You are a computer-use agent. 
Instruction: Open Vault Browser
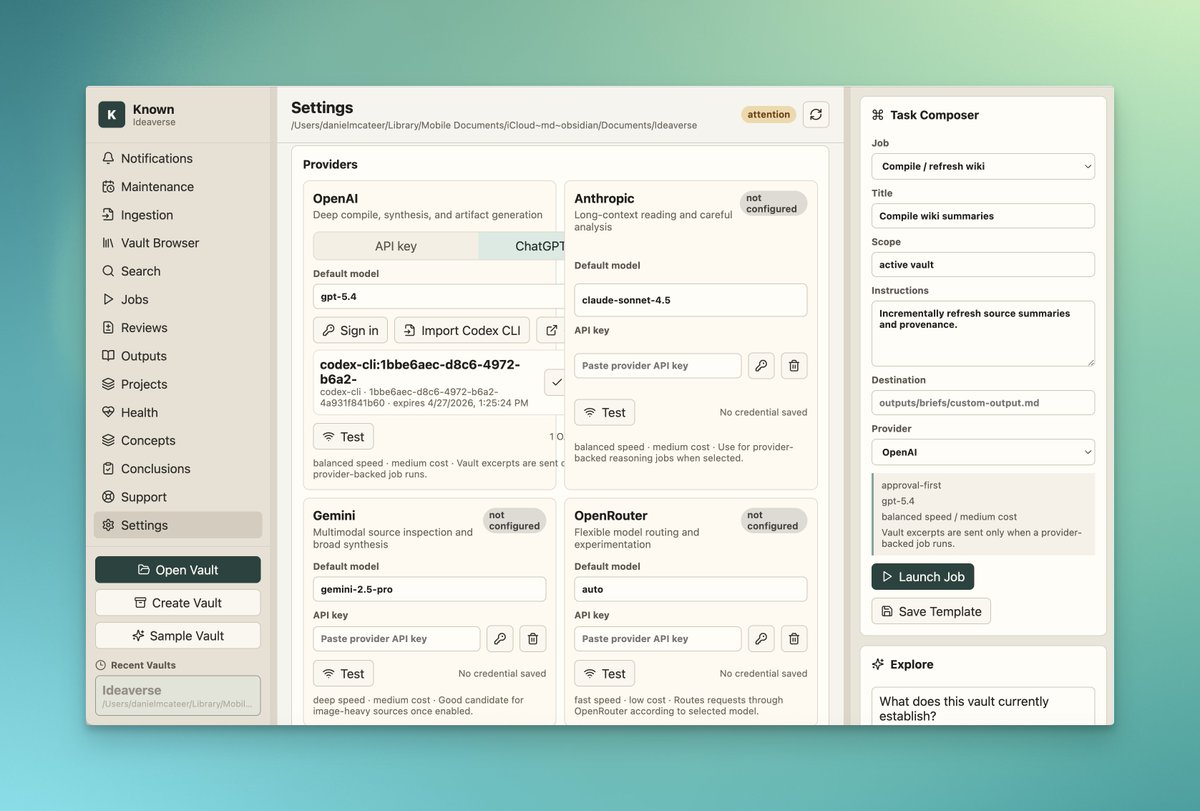(178, 243)
